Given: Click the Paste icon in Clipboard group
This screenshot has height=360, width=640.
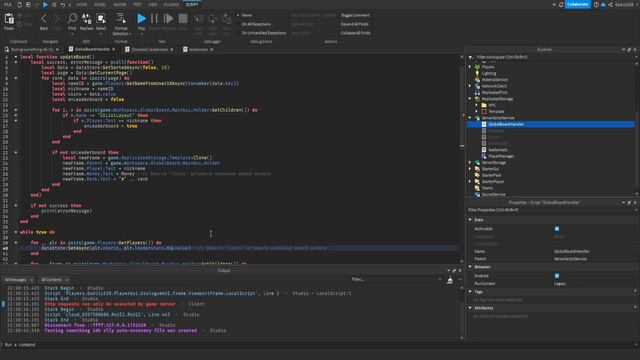Looking at the screenshot, I should click(9, 19).
